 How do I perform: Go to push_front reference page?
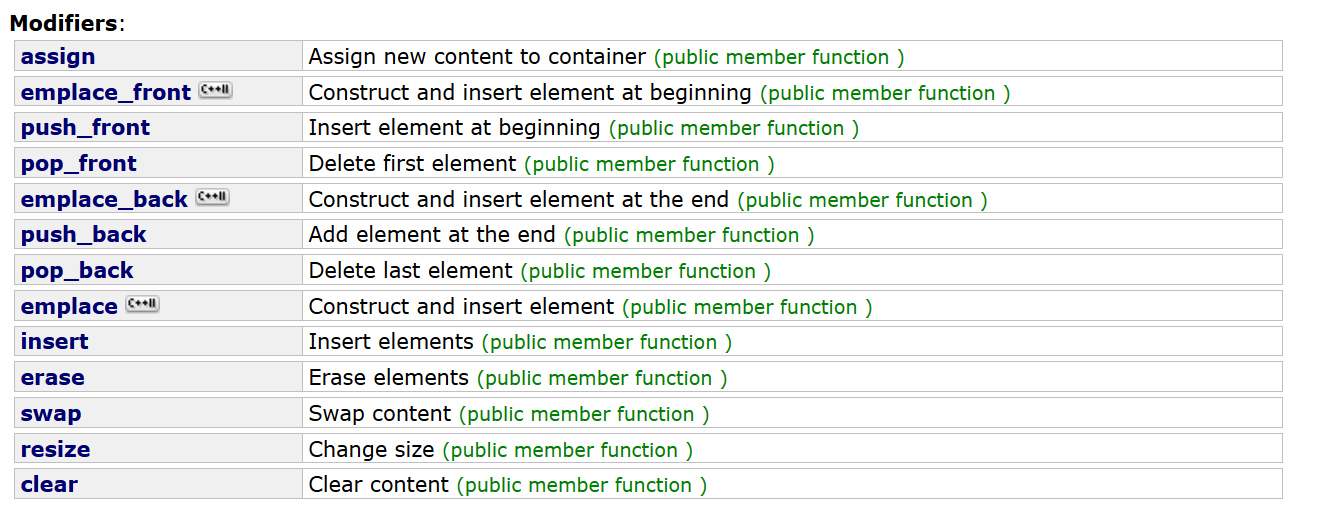tap(85, 128)
